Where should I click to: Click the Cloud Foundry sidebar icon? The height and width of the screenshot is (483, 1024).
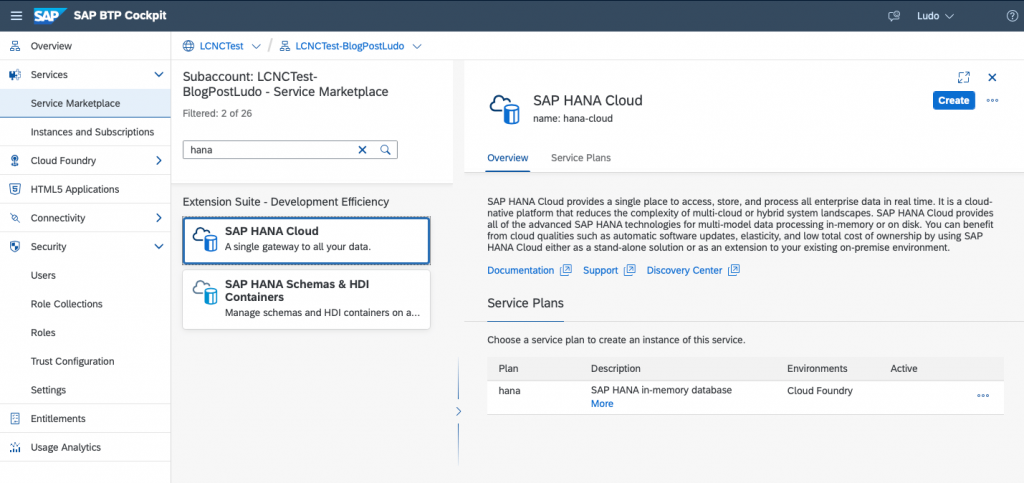pos(14,161)
